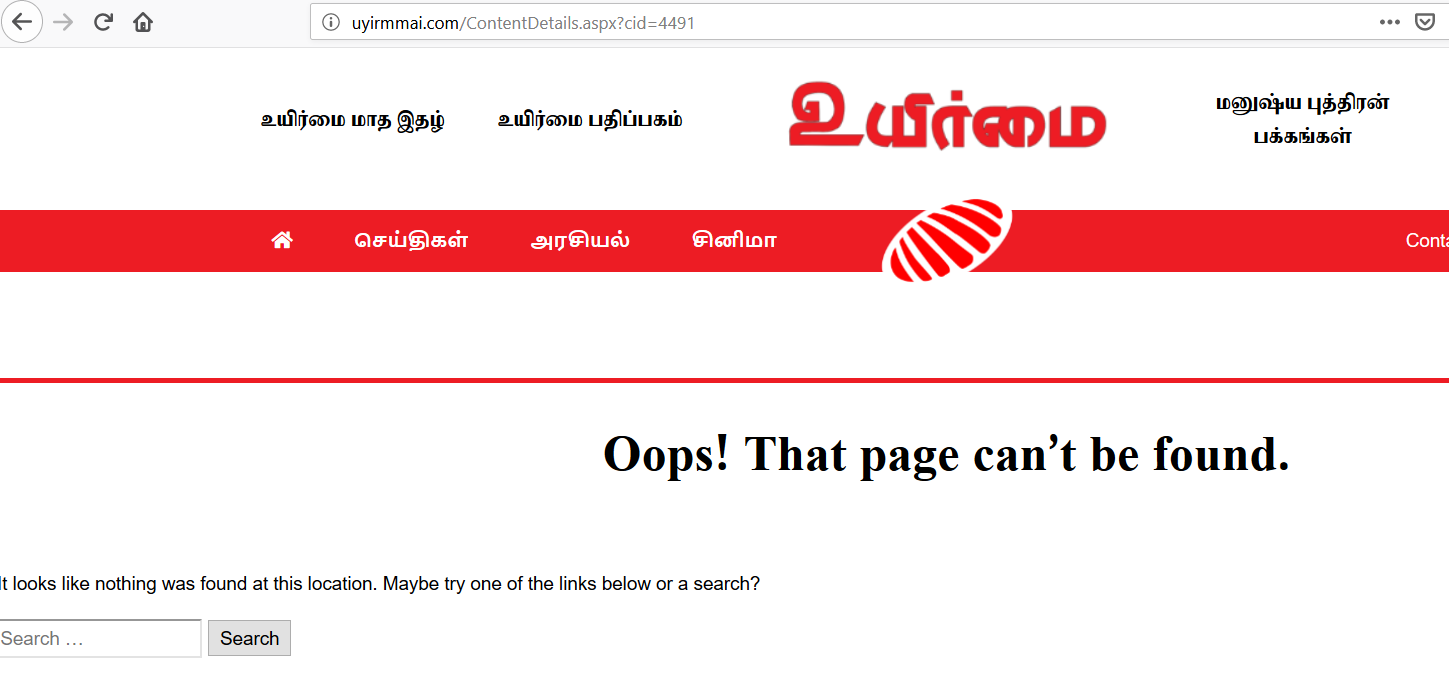This screenshot has width=1449, height=689.
Task: Click the browser Forward arrow button
Action: pos(63,22)
